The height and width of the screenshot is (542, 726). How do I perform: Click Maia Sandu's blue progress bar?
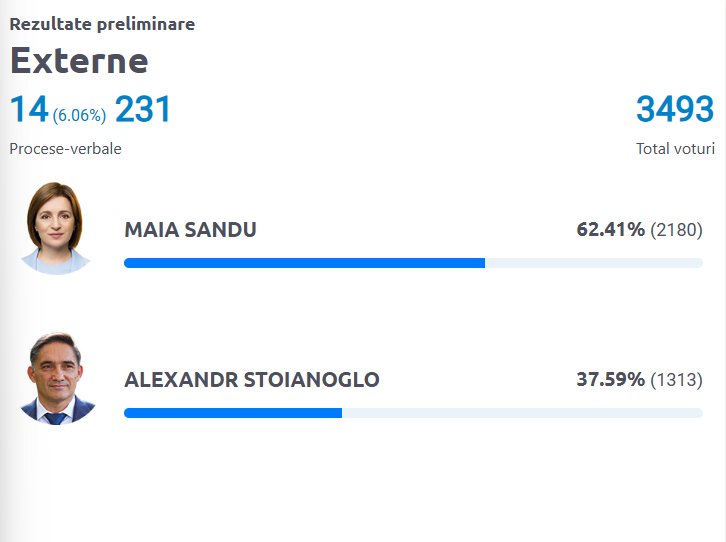[x=305, y=263]
